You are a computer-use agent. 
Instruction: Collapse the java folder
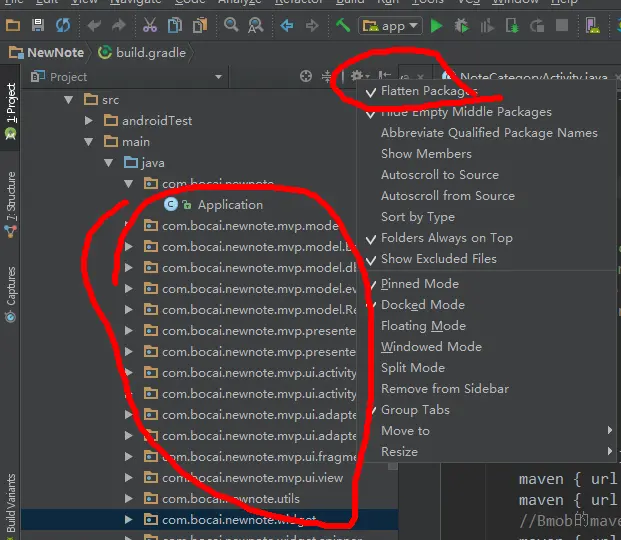pos(109,163)
